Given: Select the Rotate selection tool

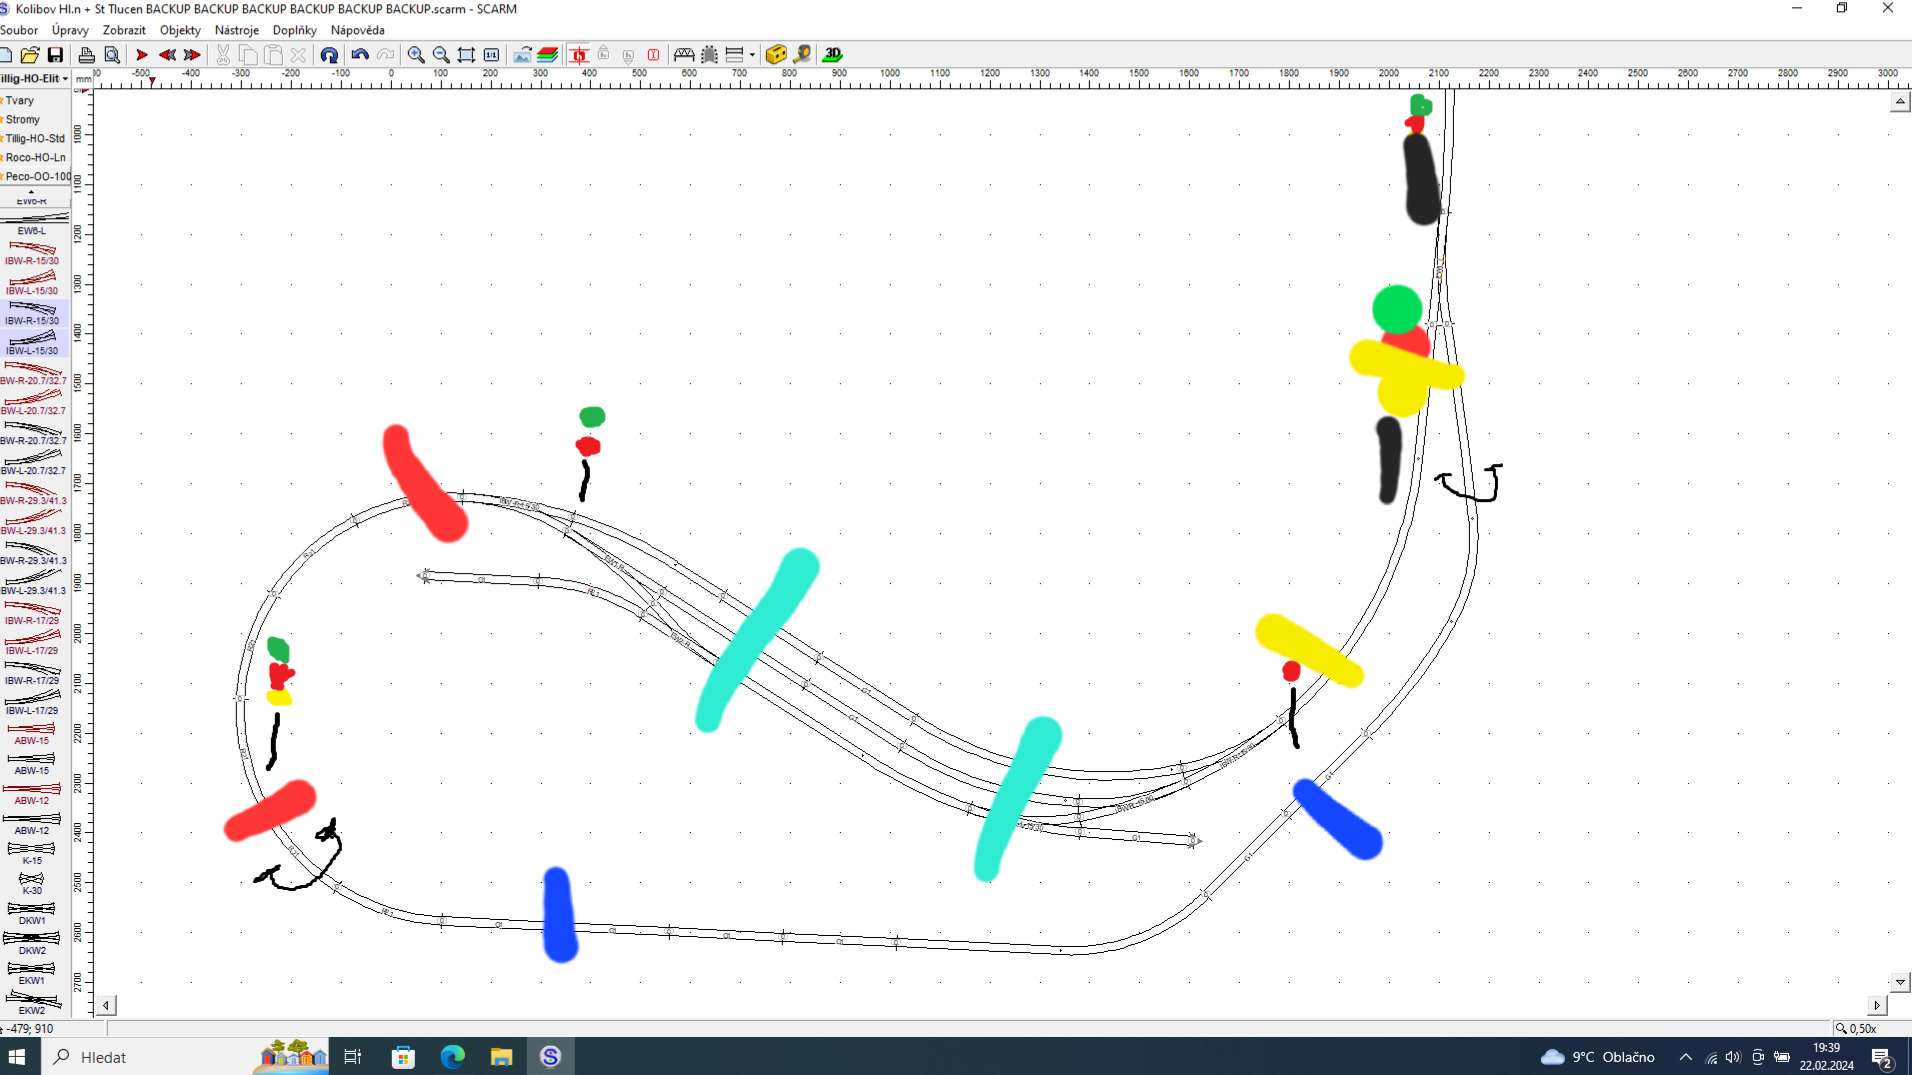Looking at the screenshot, I should coord(329,55).
